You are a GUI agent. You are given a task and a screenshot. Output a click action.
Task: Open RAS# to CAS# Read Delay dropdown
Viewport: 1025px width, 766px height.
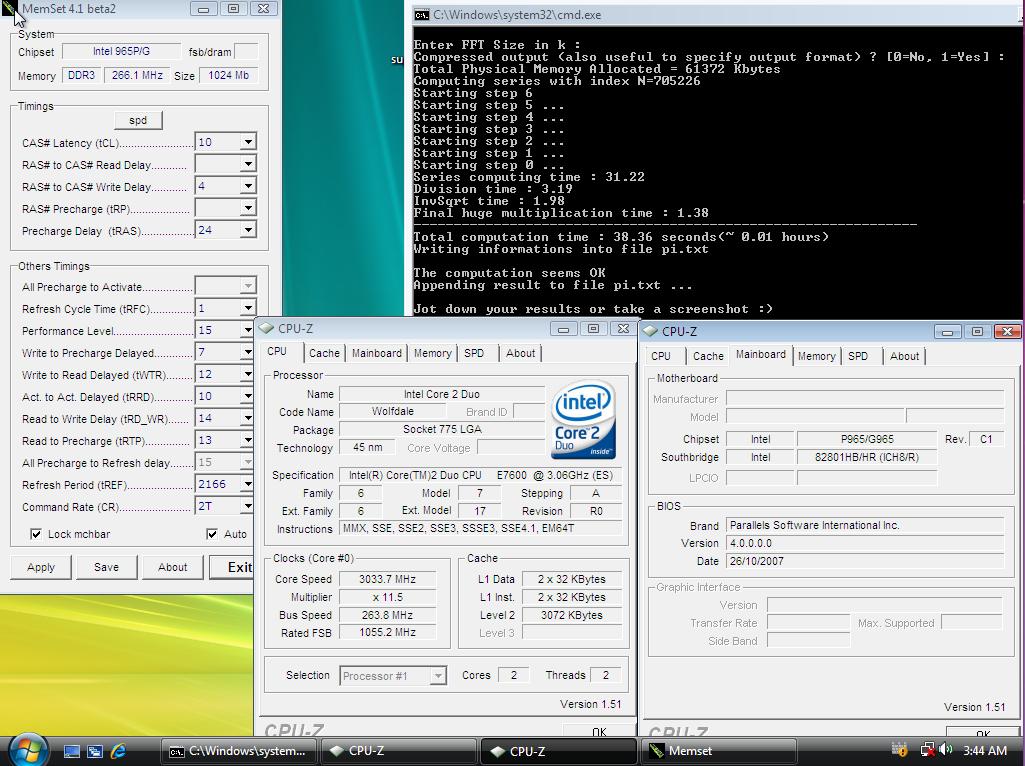tap(248, 164)
